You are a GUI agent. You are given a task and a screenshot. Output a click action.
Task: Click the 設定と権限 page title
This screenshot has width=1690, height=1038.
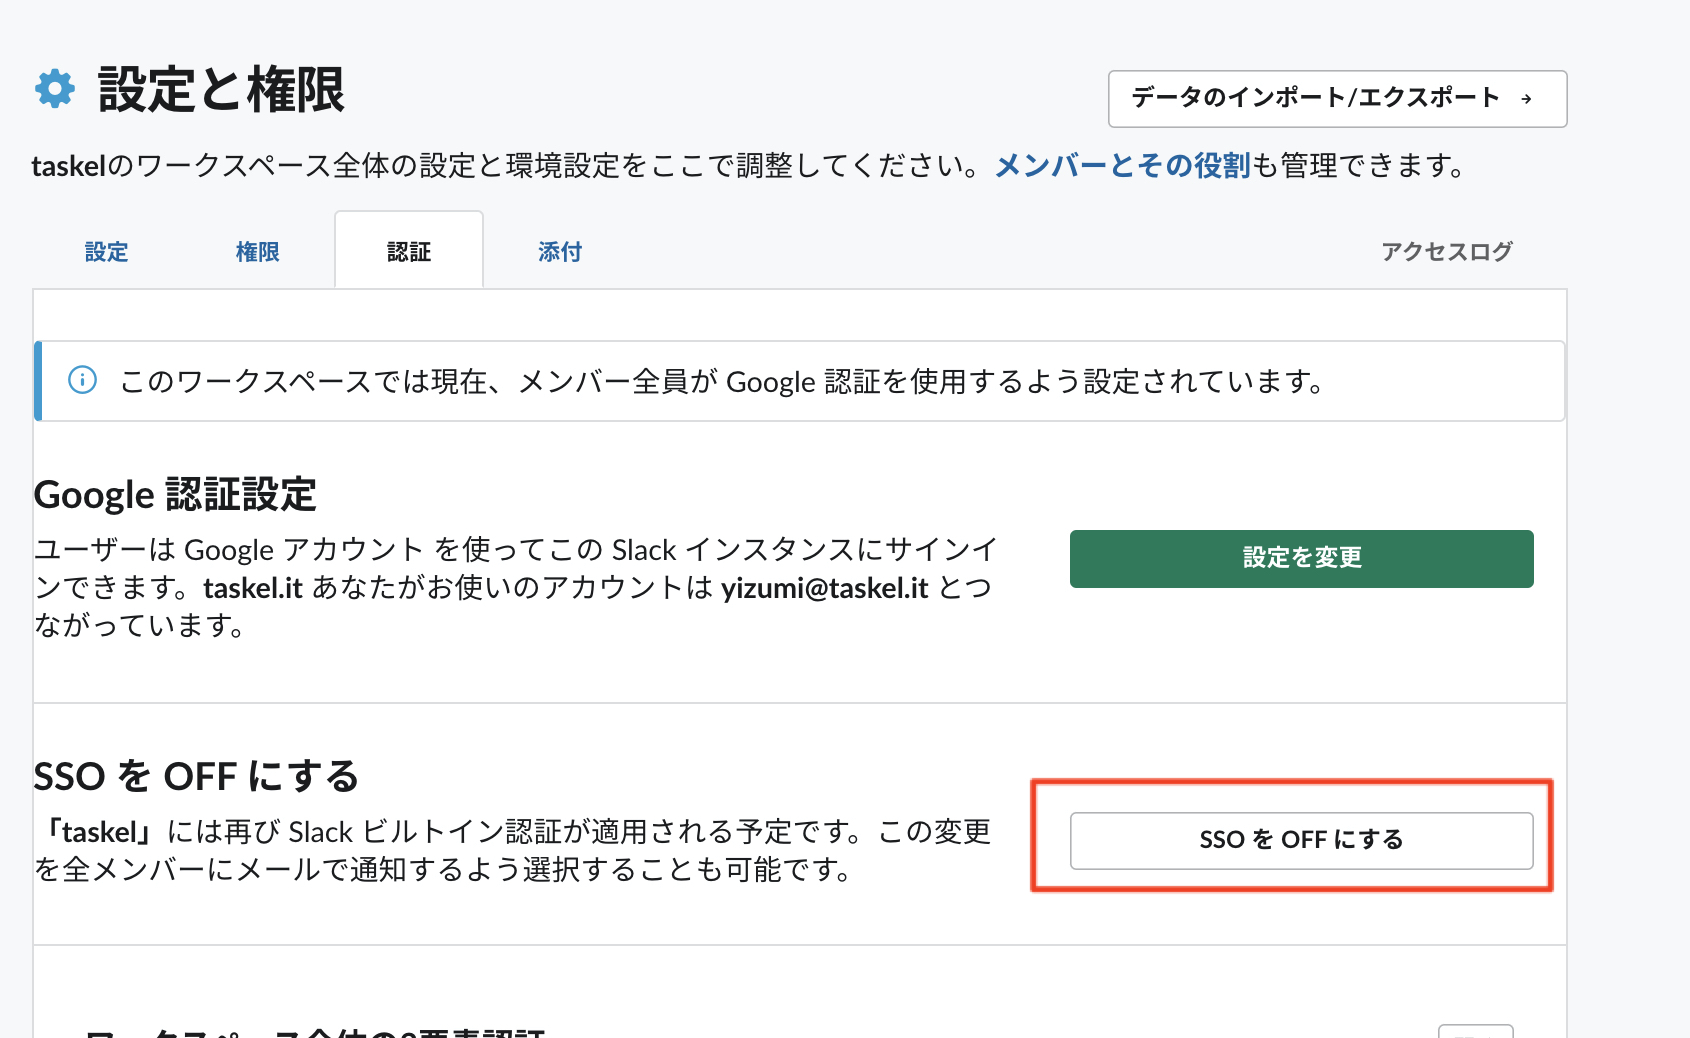point(221,90)
